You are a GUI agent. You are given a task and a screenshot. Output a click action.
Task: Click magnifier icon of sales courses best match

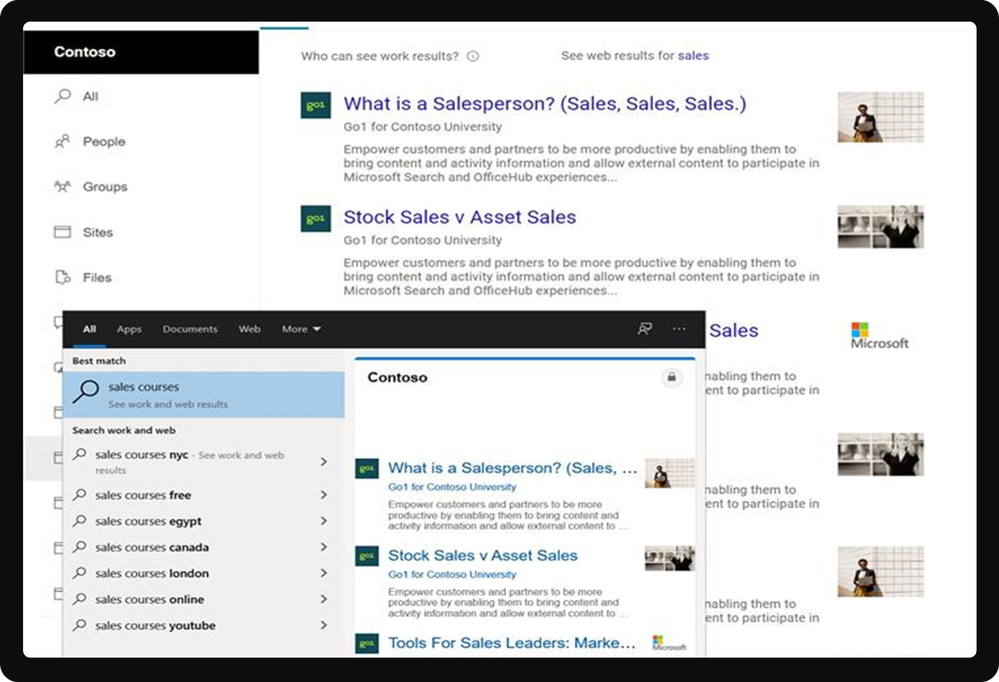[x=85, y=391]
